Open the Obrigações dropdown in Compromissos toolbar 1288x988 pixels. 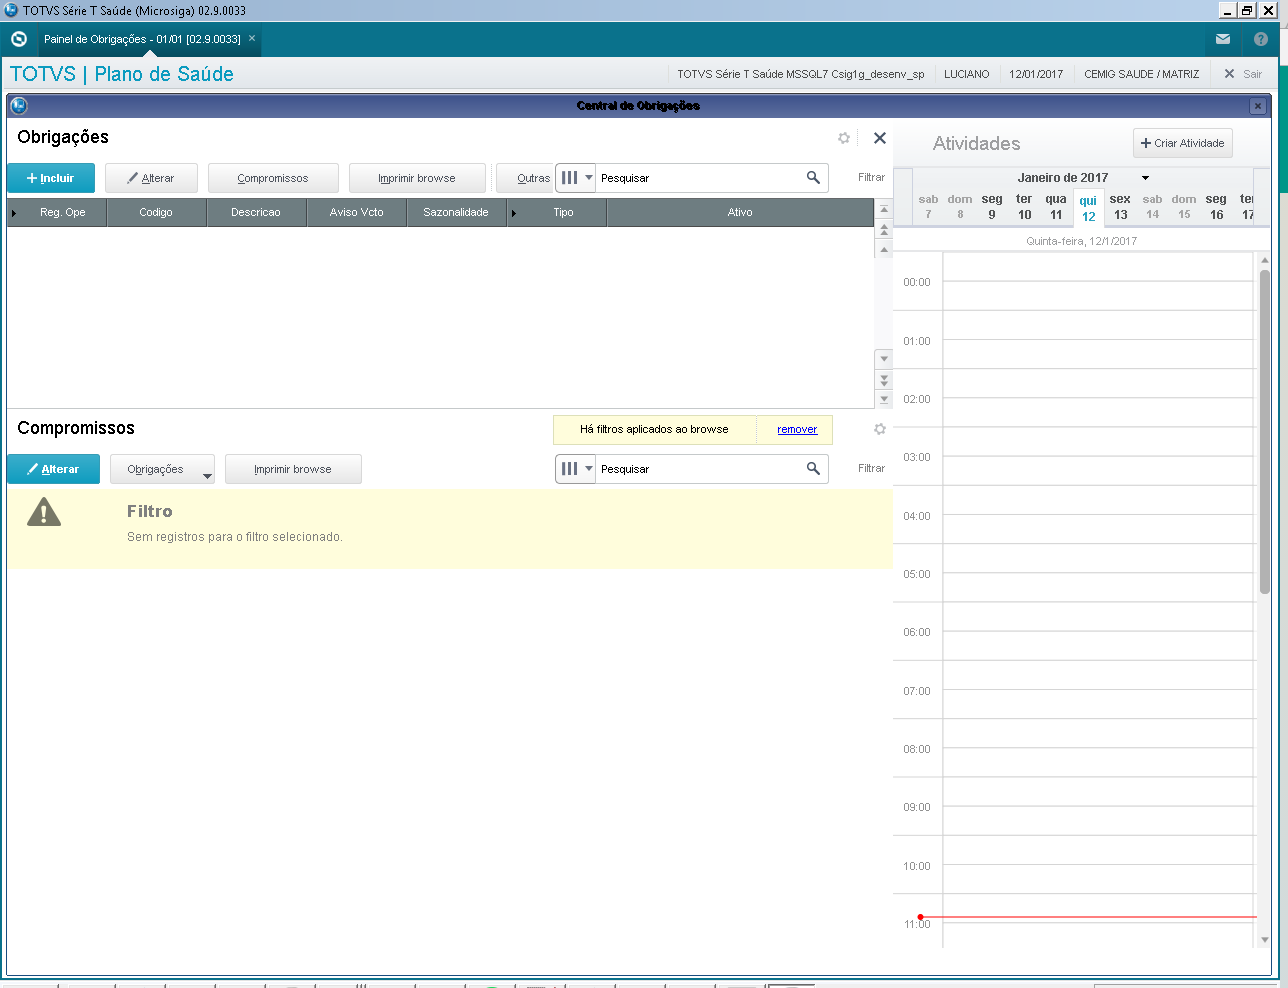[162, 469]
